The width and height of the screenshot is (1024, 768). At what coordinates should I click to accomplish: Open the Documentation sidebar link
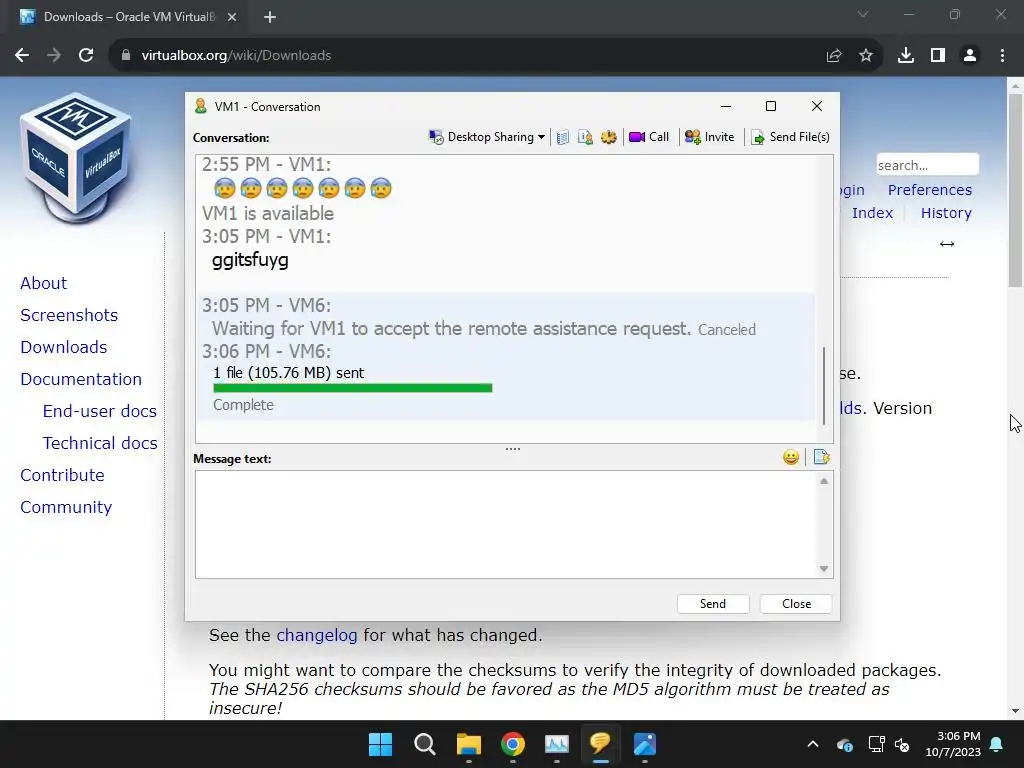point(81,379)
